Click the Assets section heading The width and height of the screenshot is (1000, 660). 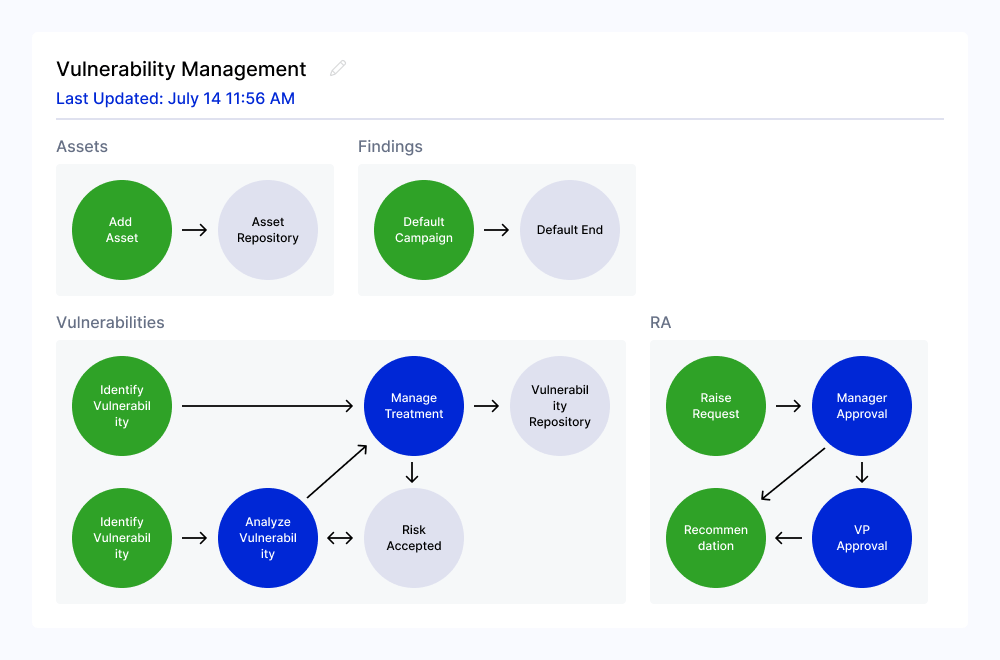pos(82,146)
